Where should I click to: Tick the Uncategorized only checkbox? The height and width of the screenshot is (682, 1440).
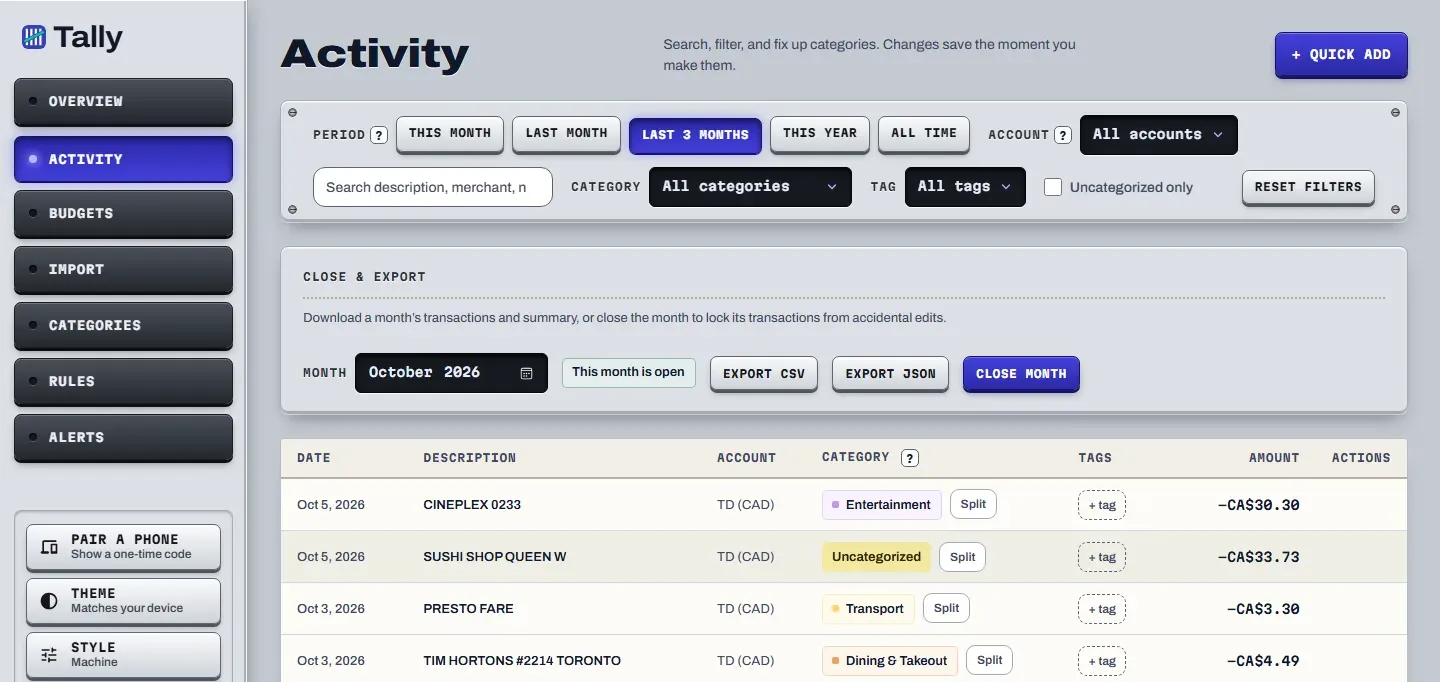1053,187
